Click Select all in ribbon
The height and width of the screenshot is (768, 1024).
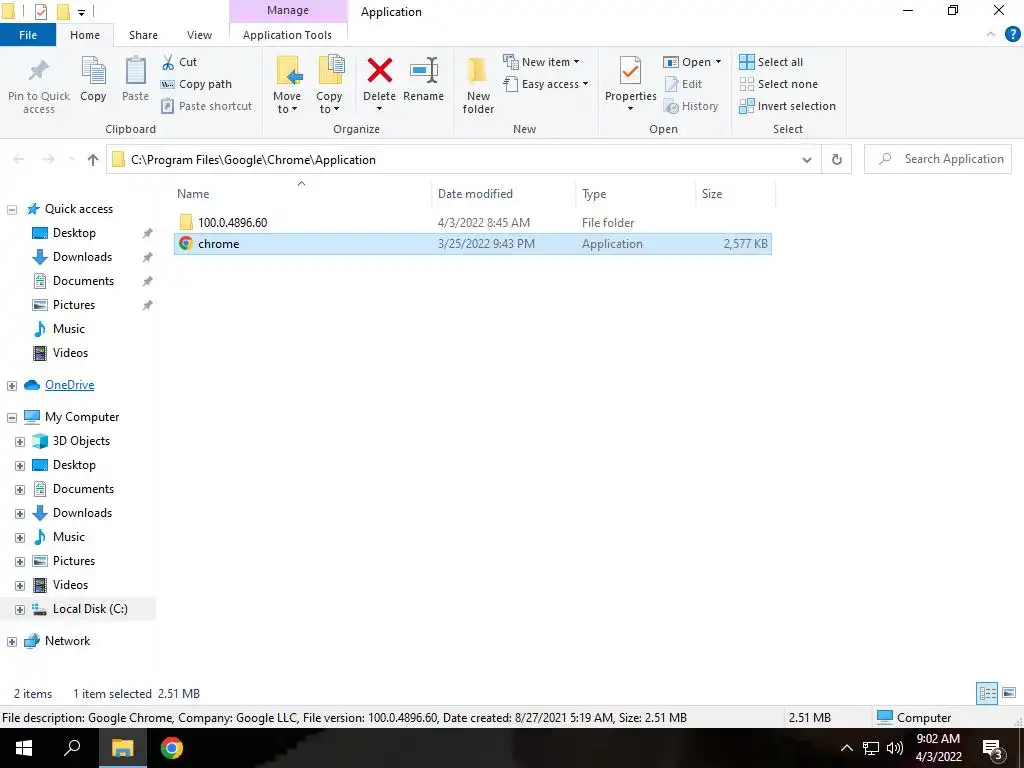[771, 62]
